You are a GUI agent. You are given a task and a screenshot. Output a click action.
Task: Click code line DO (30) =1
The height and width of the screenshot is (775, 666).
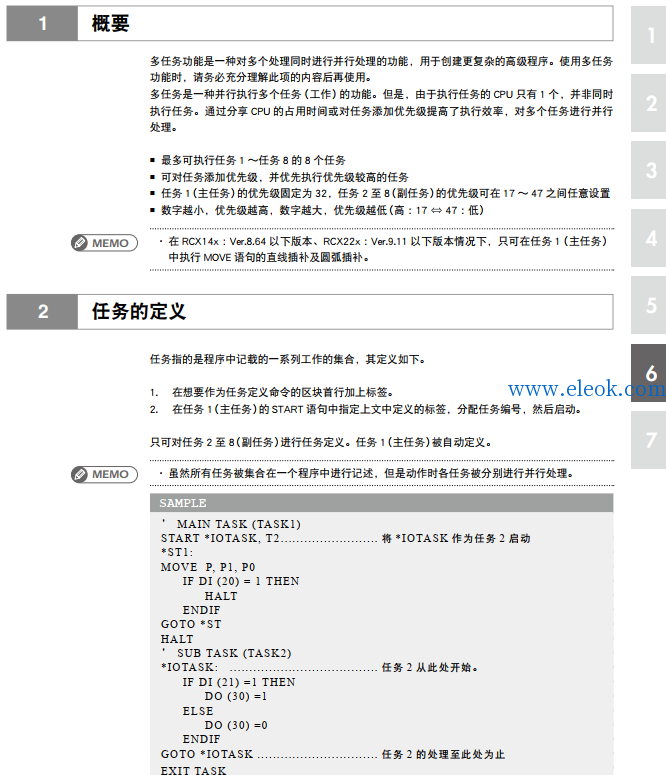236,696
